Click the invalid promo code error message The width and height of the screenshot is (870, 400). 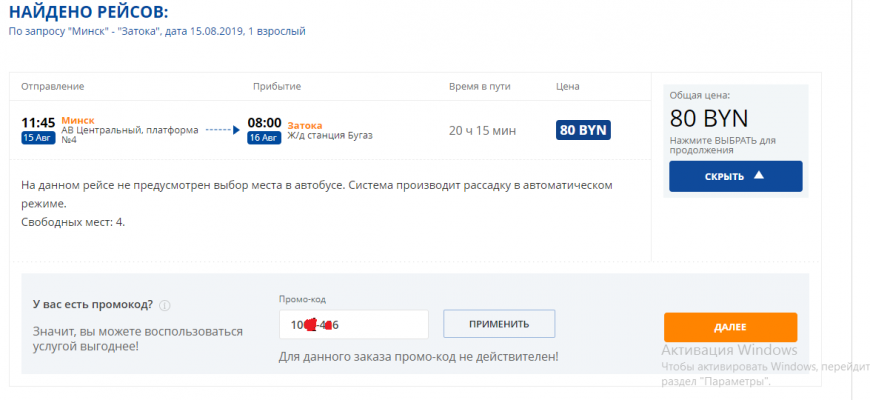tap(418, 356)
